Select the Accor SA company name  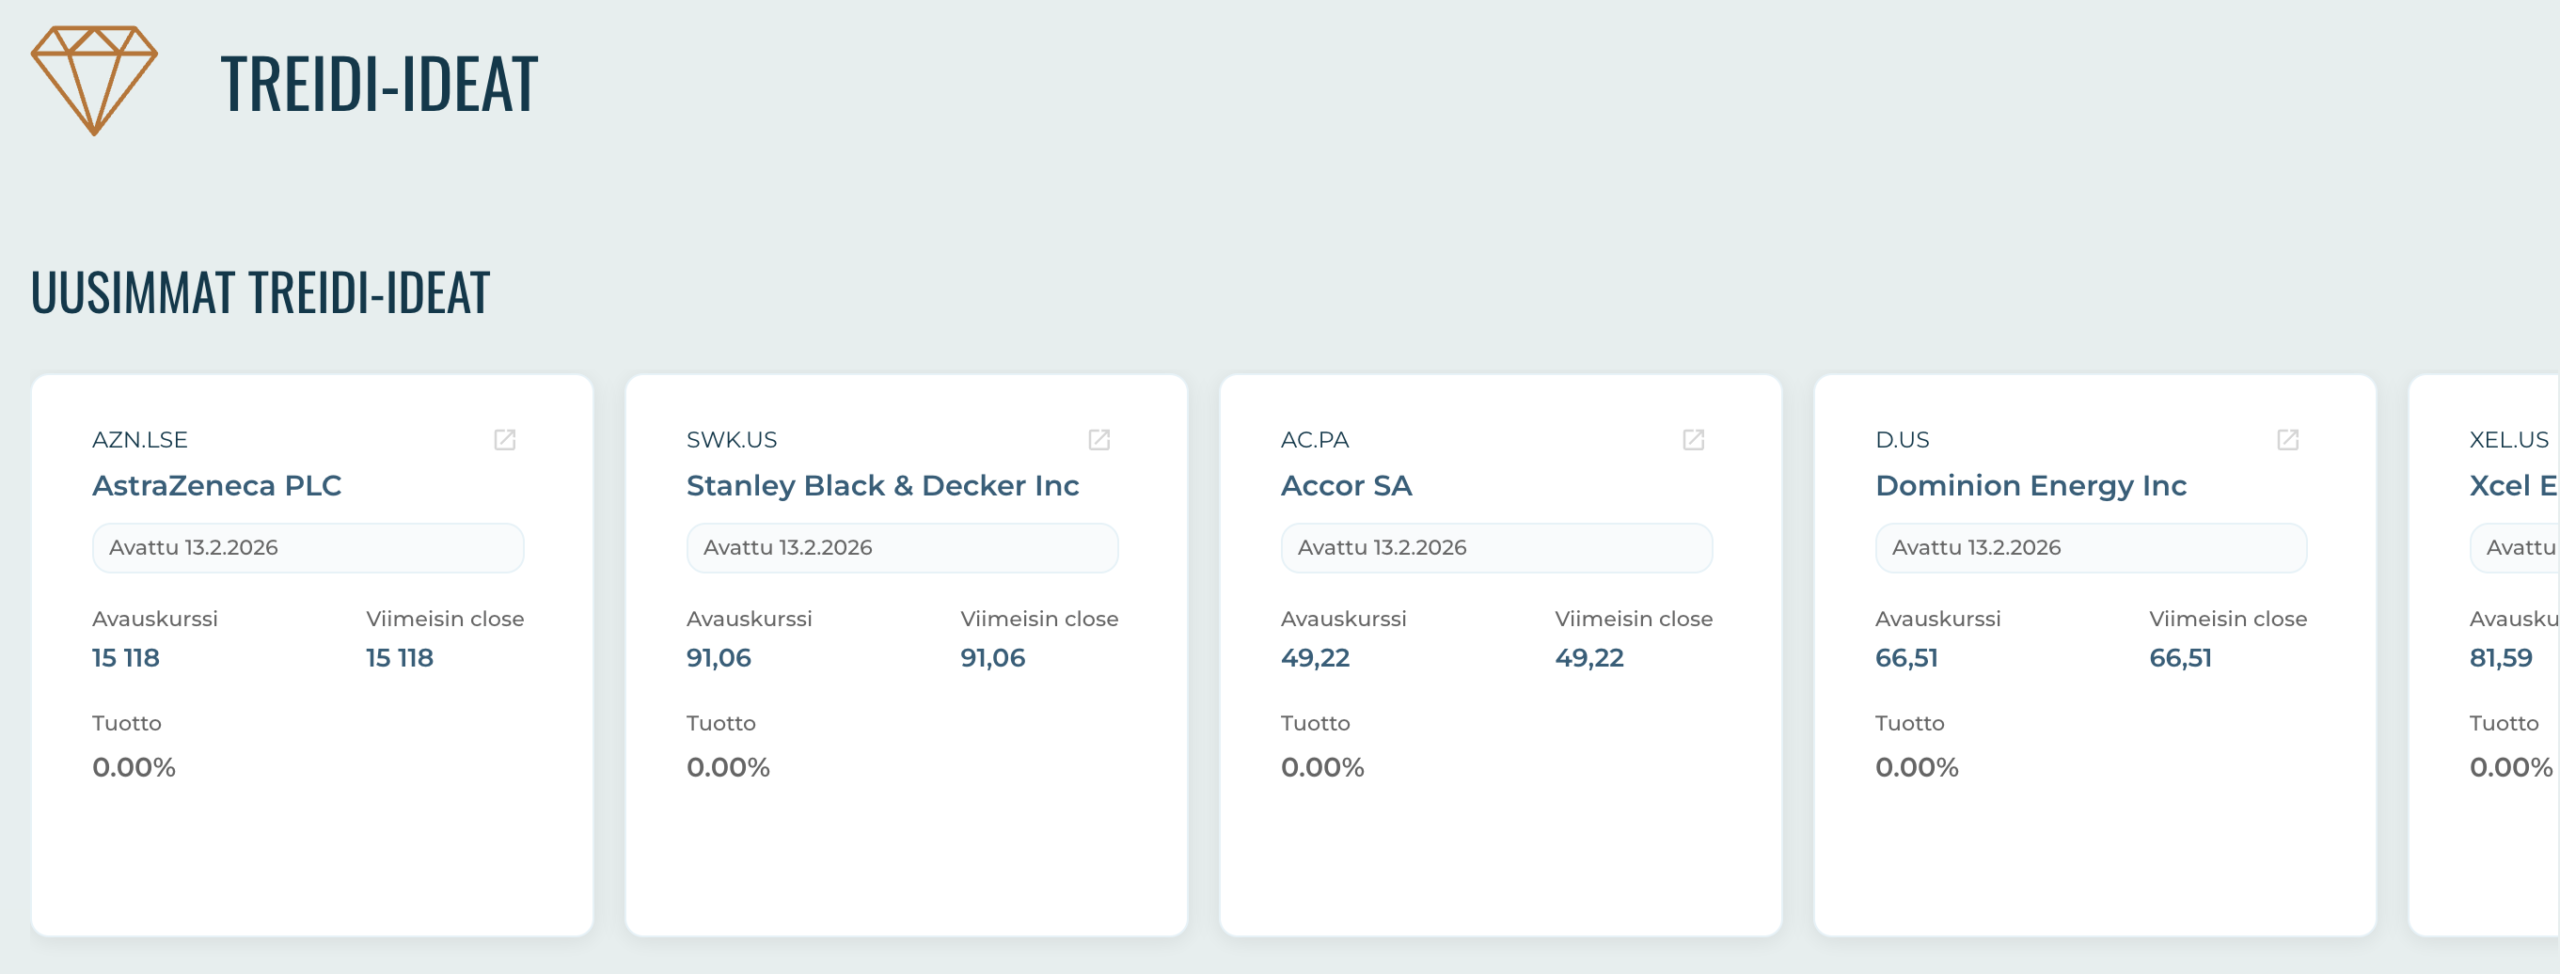[1346, 486]
